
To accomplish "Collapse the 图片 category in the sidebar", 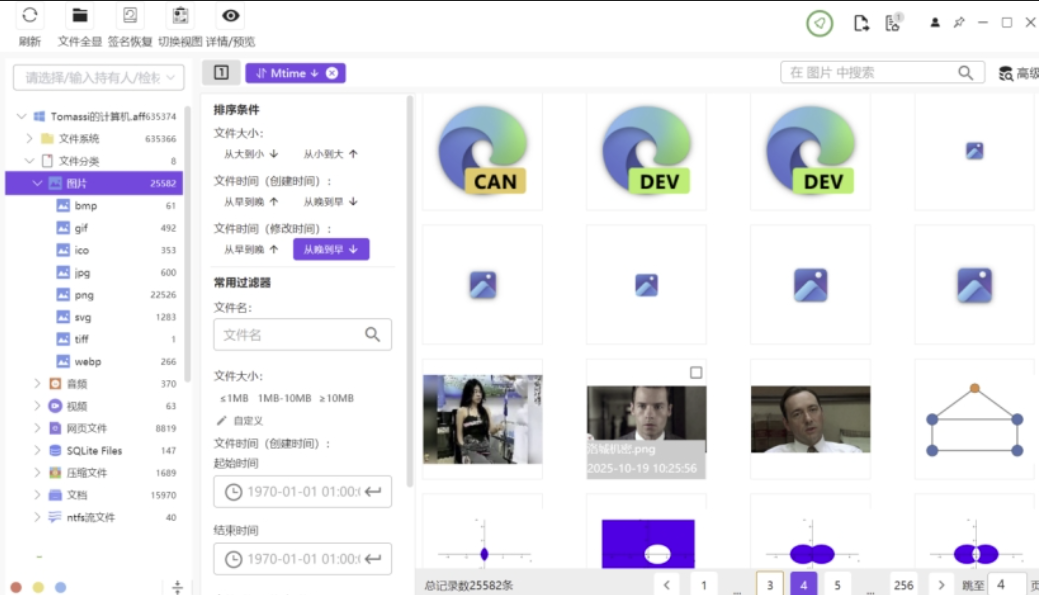I will coord(36,183).
